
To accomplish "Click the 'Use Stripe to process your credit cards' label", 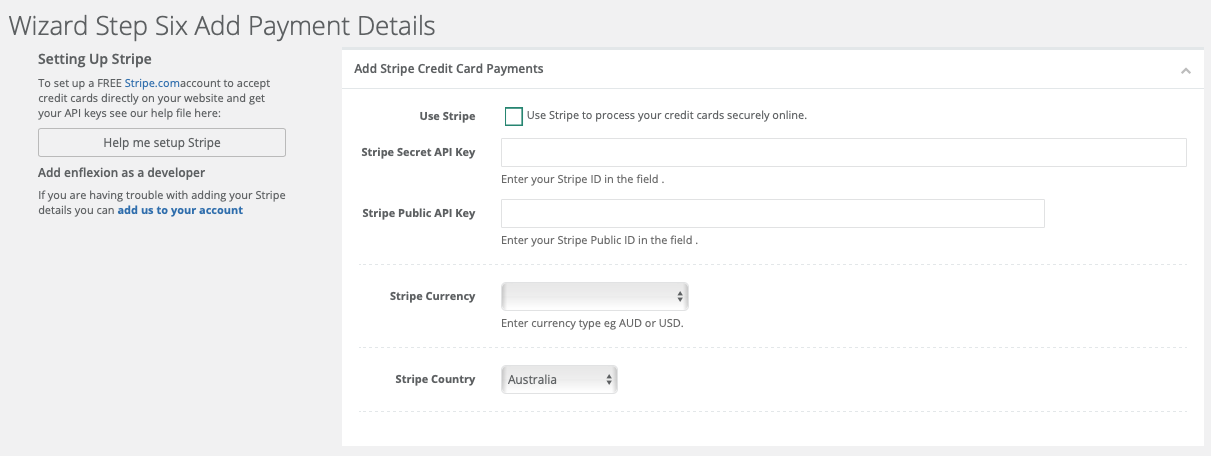I will pyautogui.click(x=666, y=115).
